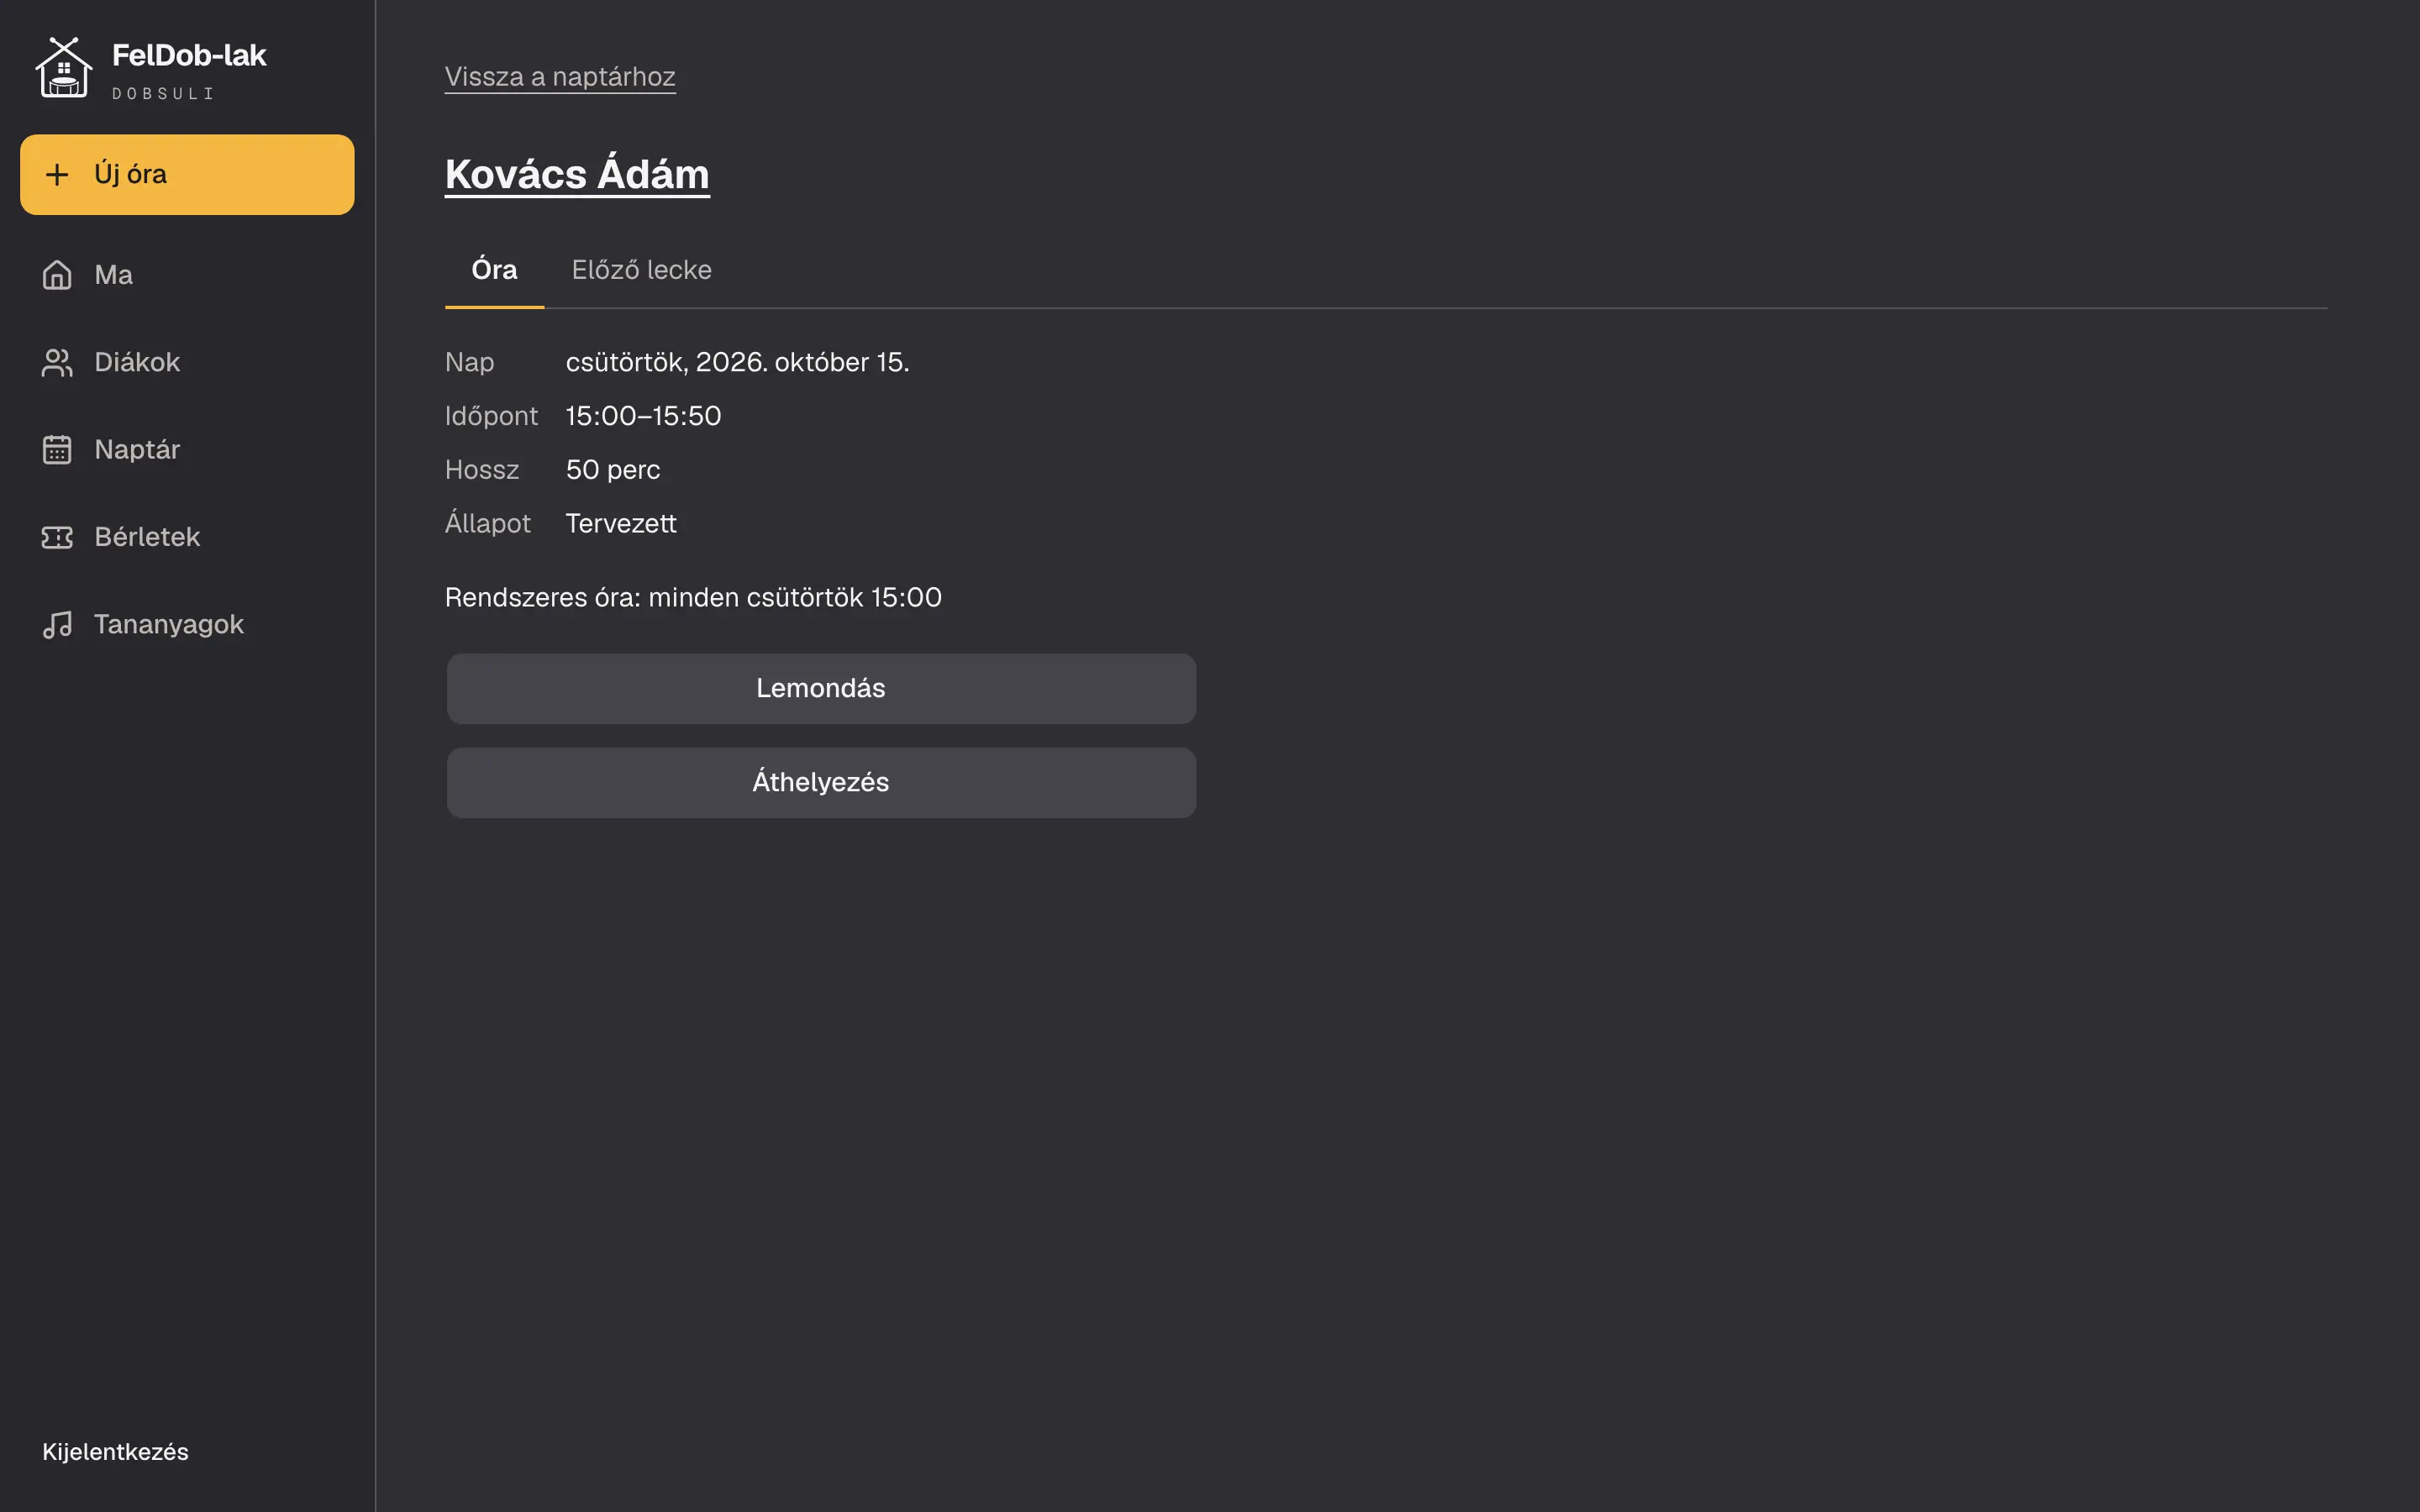Click the Lemondás button
The width and height of the screenshot is (2420, 1512).
[x=821, y=689]
